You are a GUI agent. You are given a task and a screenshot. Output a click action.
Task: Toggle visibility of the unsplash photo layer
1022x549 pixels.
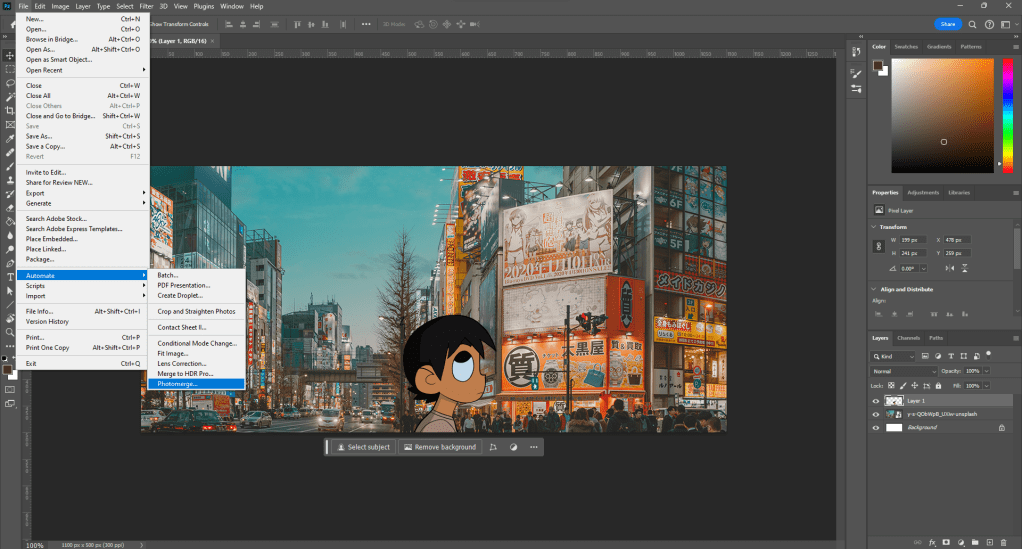[876, 414]
